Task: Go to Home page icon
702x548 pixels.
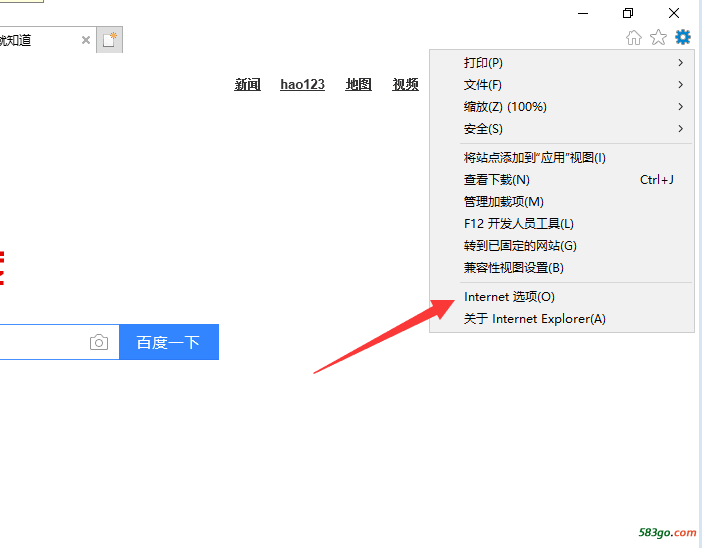Action: 634,38
